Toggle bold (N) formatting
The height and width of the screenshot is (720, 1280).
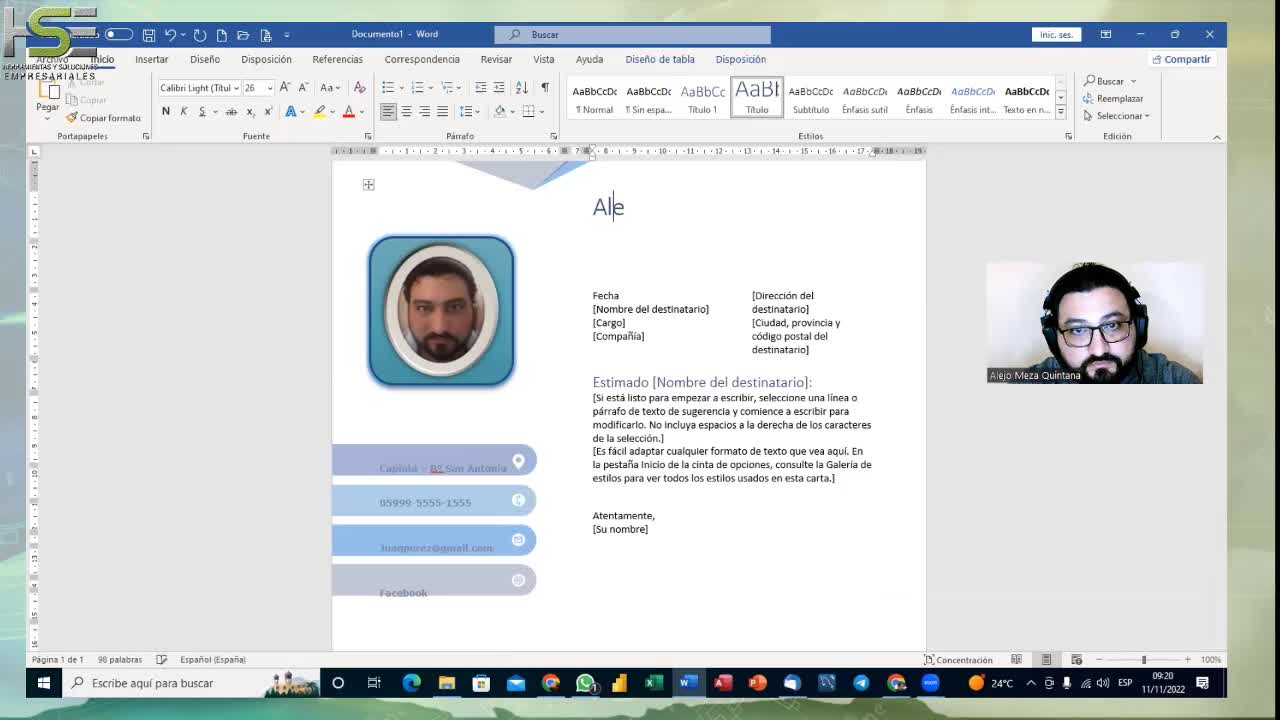166,111
